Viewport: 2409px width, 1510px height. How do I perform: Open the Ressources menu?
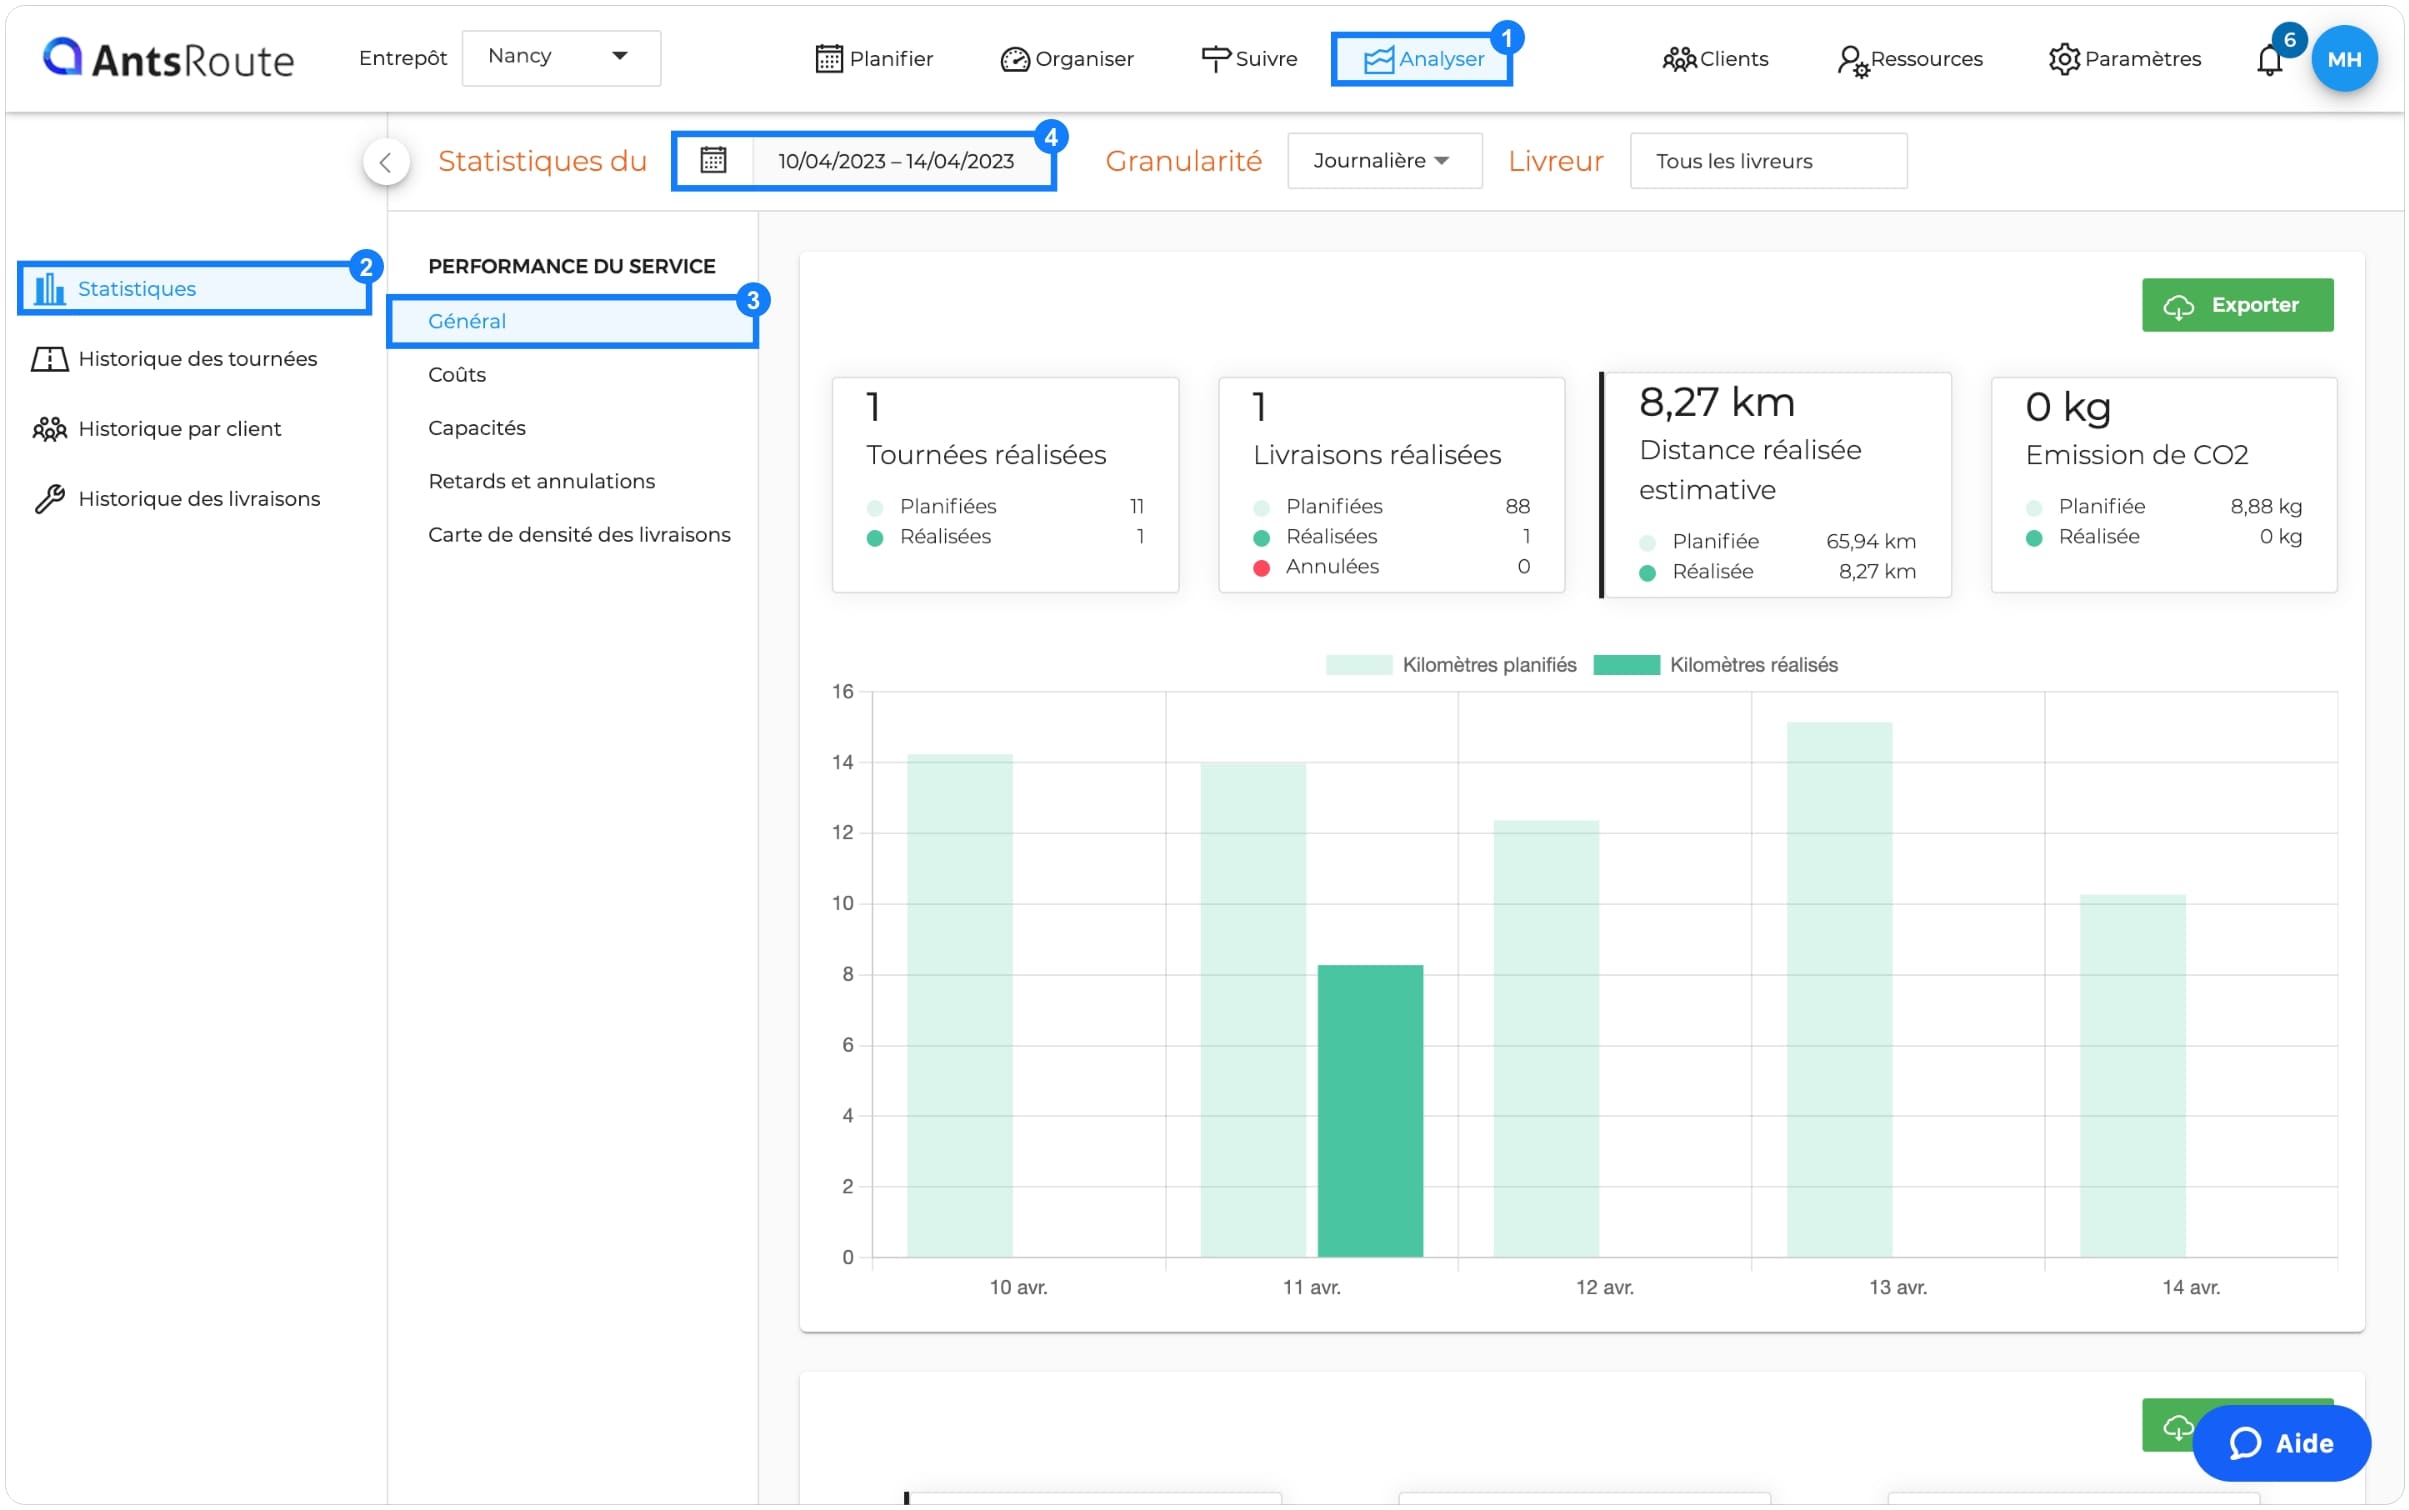pos(1909,59)
